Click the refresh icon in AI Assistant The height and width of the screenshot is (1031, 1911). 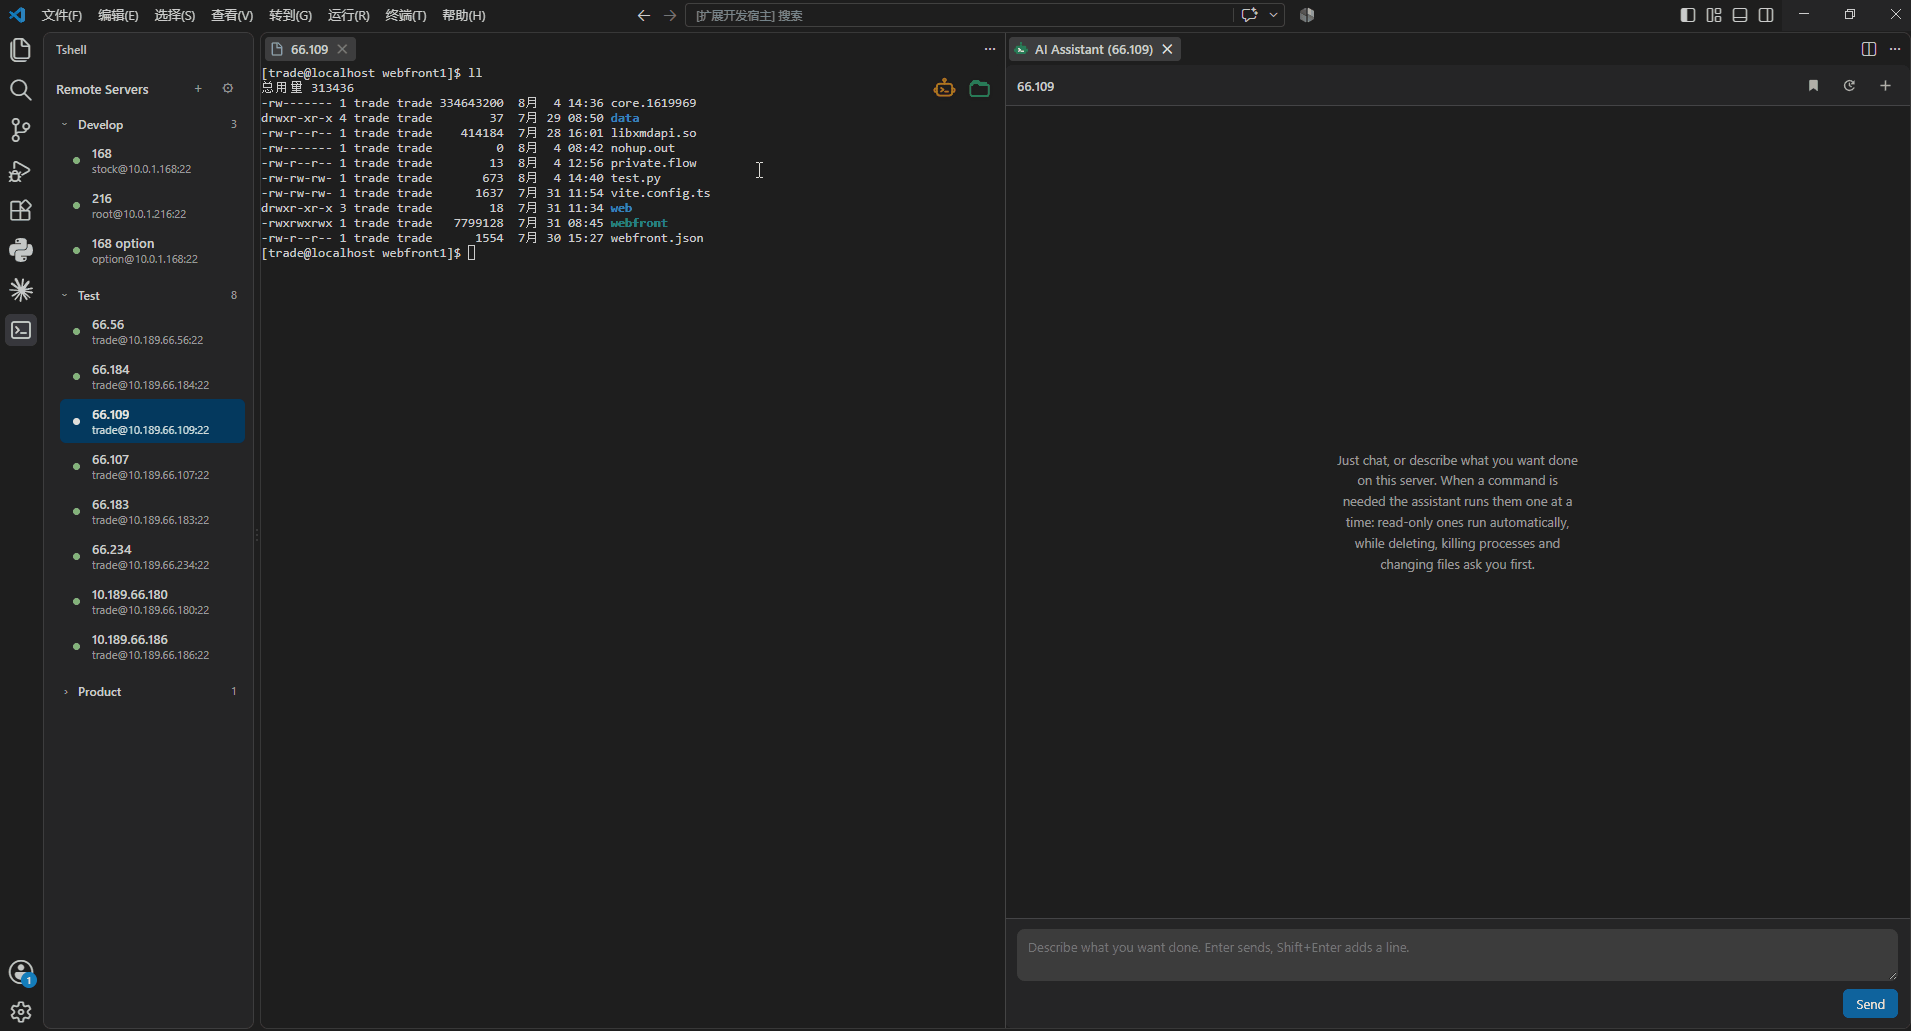[1849, 86]
